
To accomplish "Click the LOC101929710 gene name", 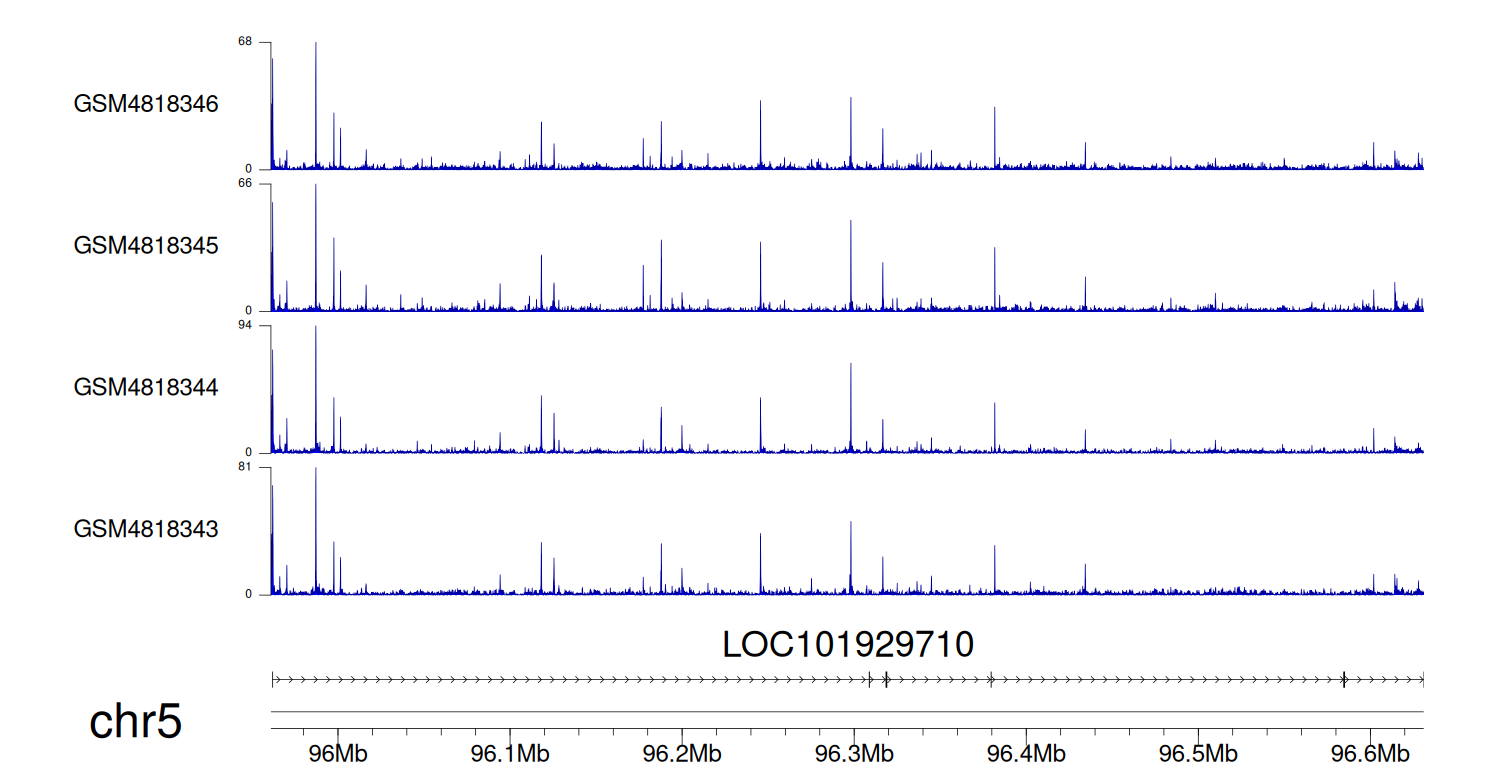I will click(848, 645).
